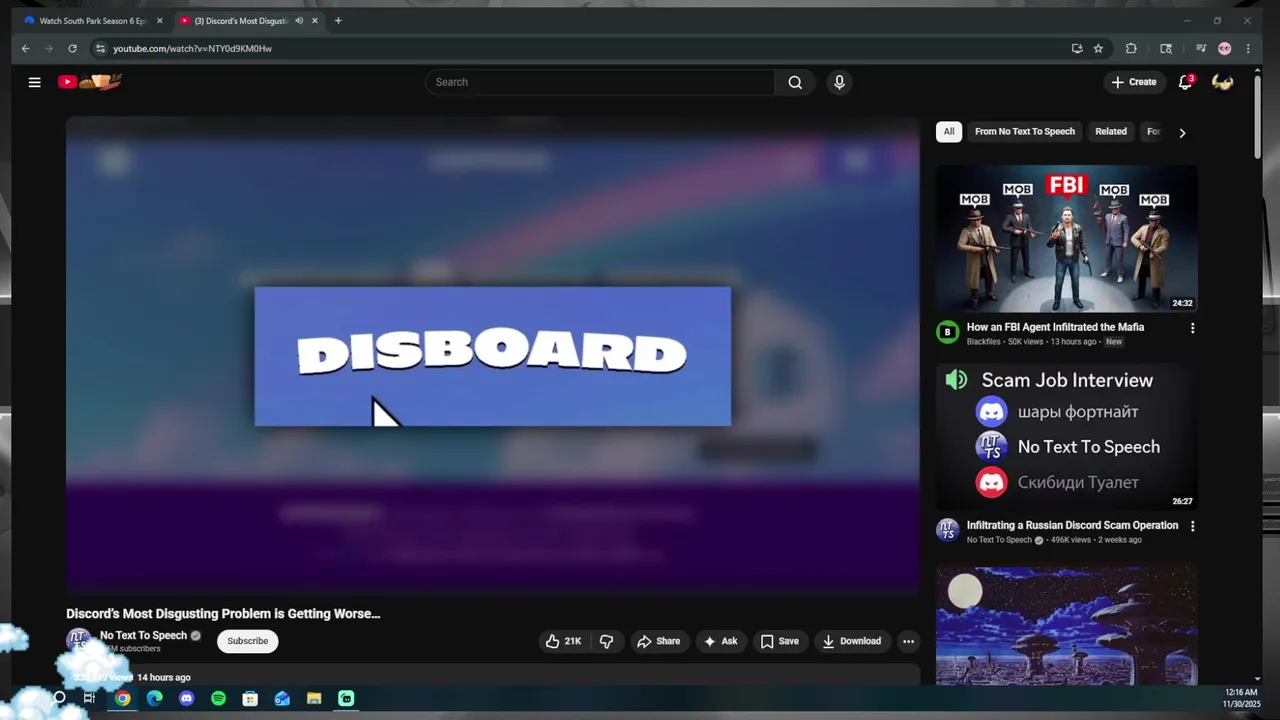Open Blackfiles channel avatar
This screenshot has height=720, width=1280.
click(x=947, y=332)
